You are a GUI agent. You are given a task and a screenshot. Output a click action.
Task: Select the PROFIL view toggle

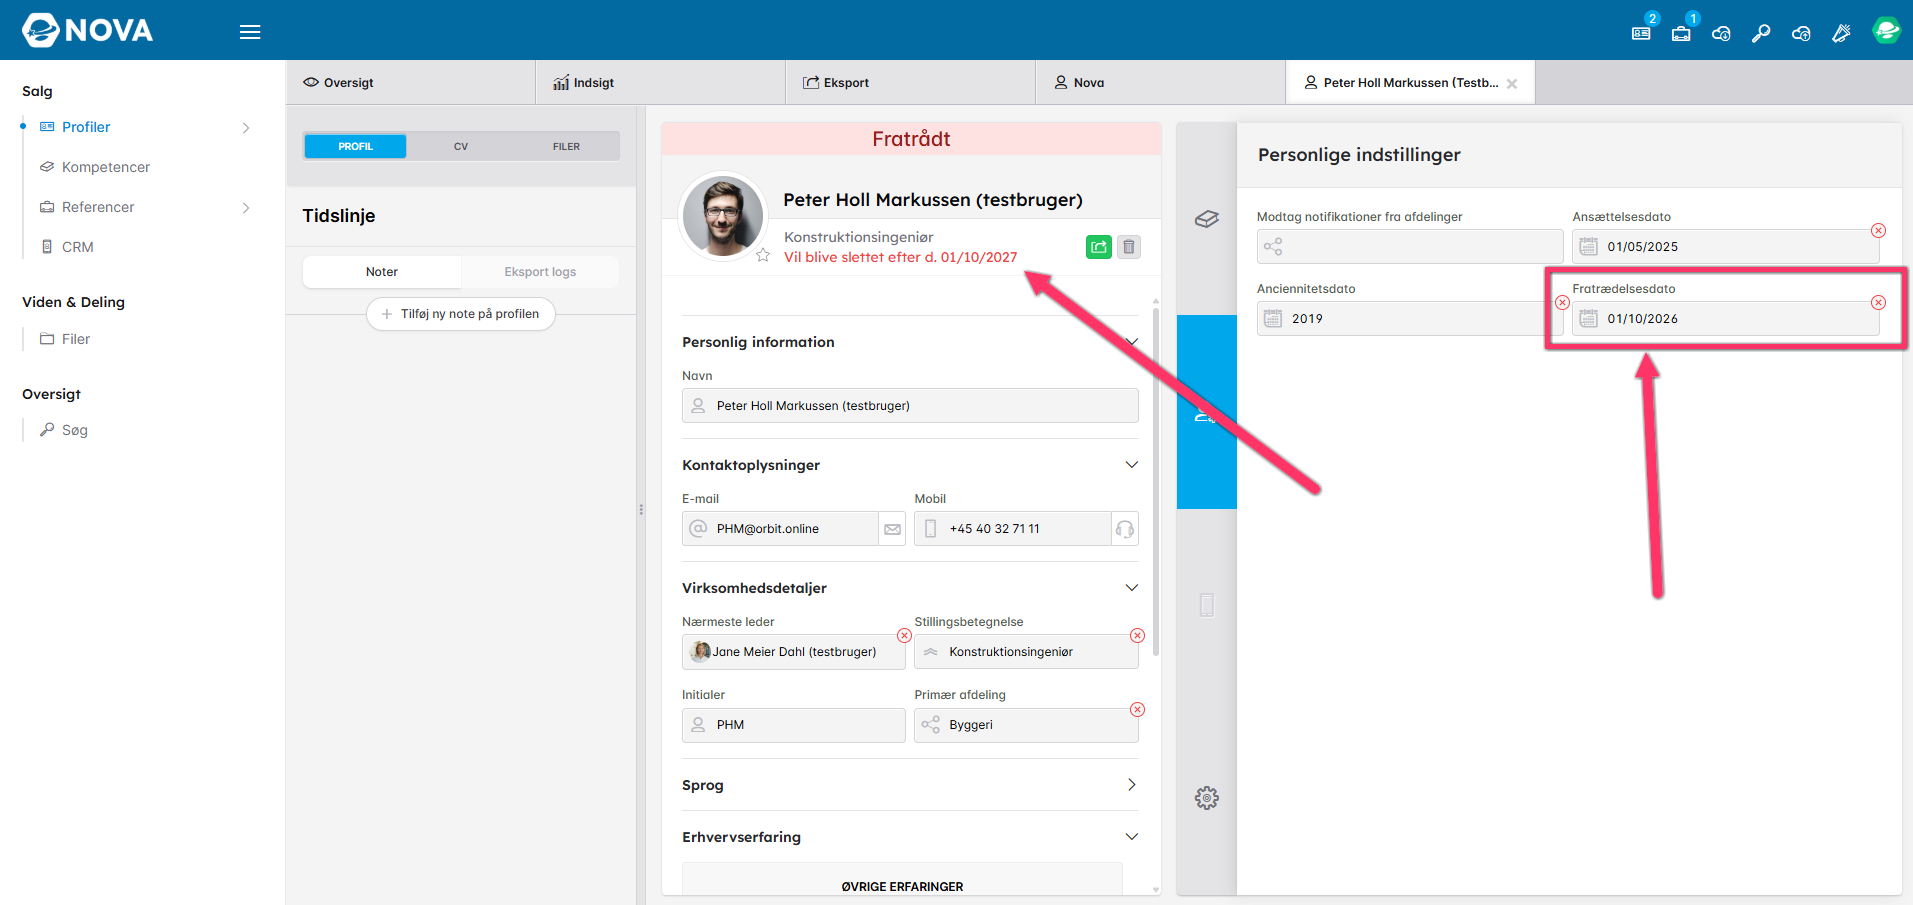355,146
